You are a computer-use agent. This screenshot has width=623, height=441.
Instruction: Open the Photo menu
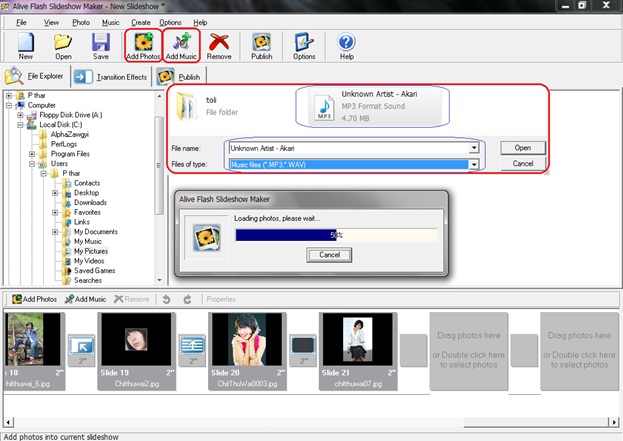pos(81,23)
